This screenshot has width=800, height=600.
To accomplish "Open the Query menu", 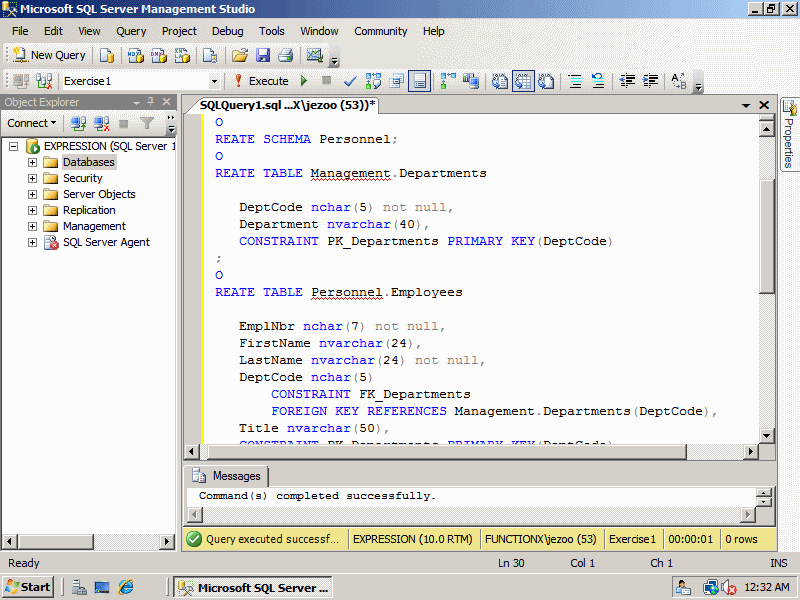I will tap(131, 31).
